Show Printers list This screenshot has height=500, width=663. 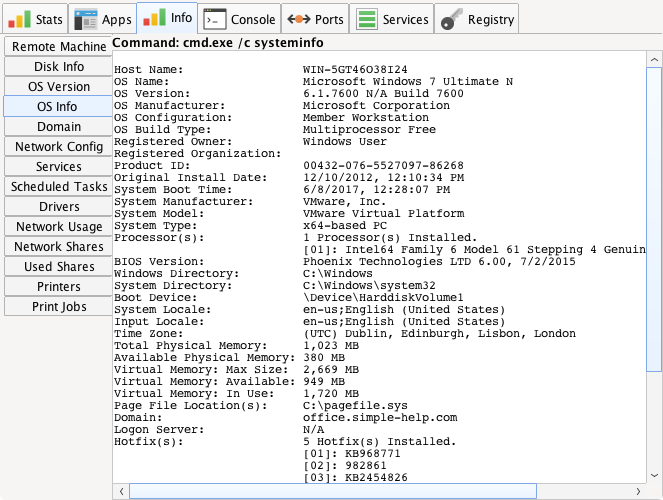[x=58, y=287]
